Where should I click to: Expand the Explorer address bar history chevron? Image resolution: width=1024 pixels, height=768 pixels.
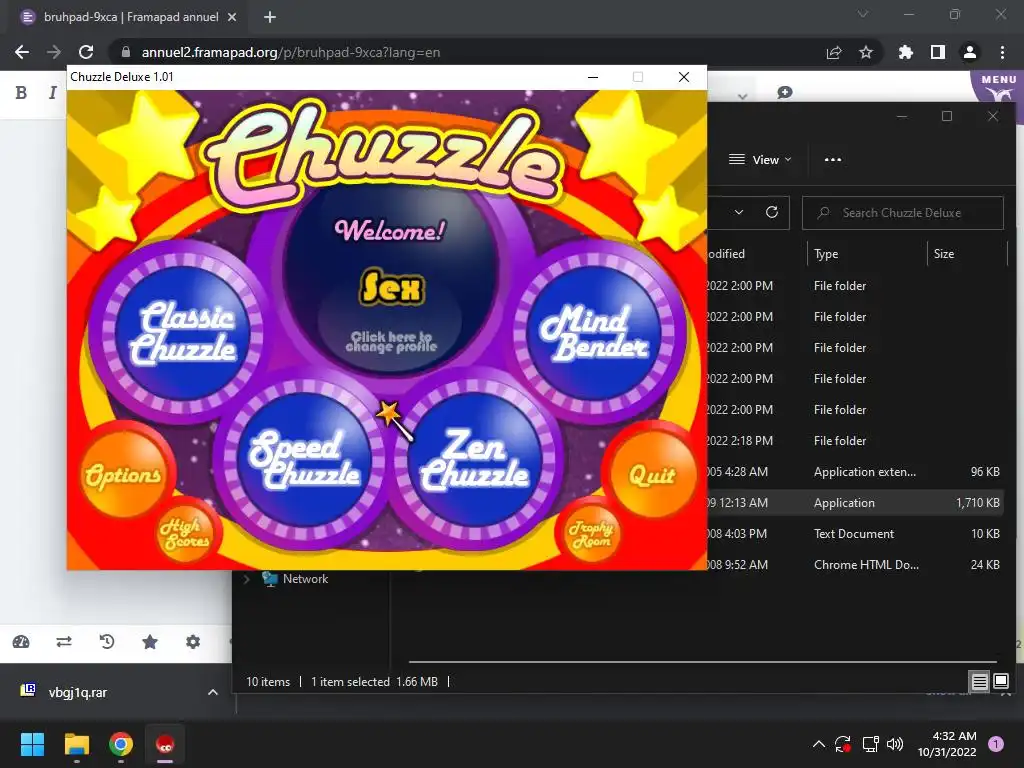[739, 212]
